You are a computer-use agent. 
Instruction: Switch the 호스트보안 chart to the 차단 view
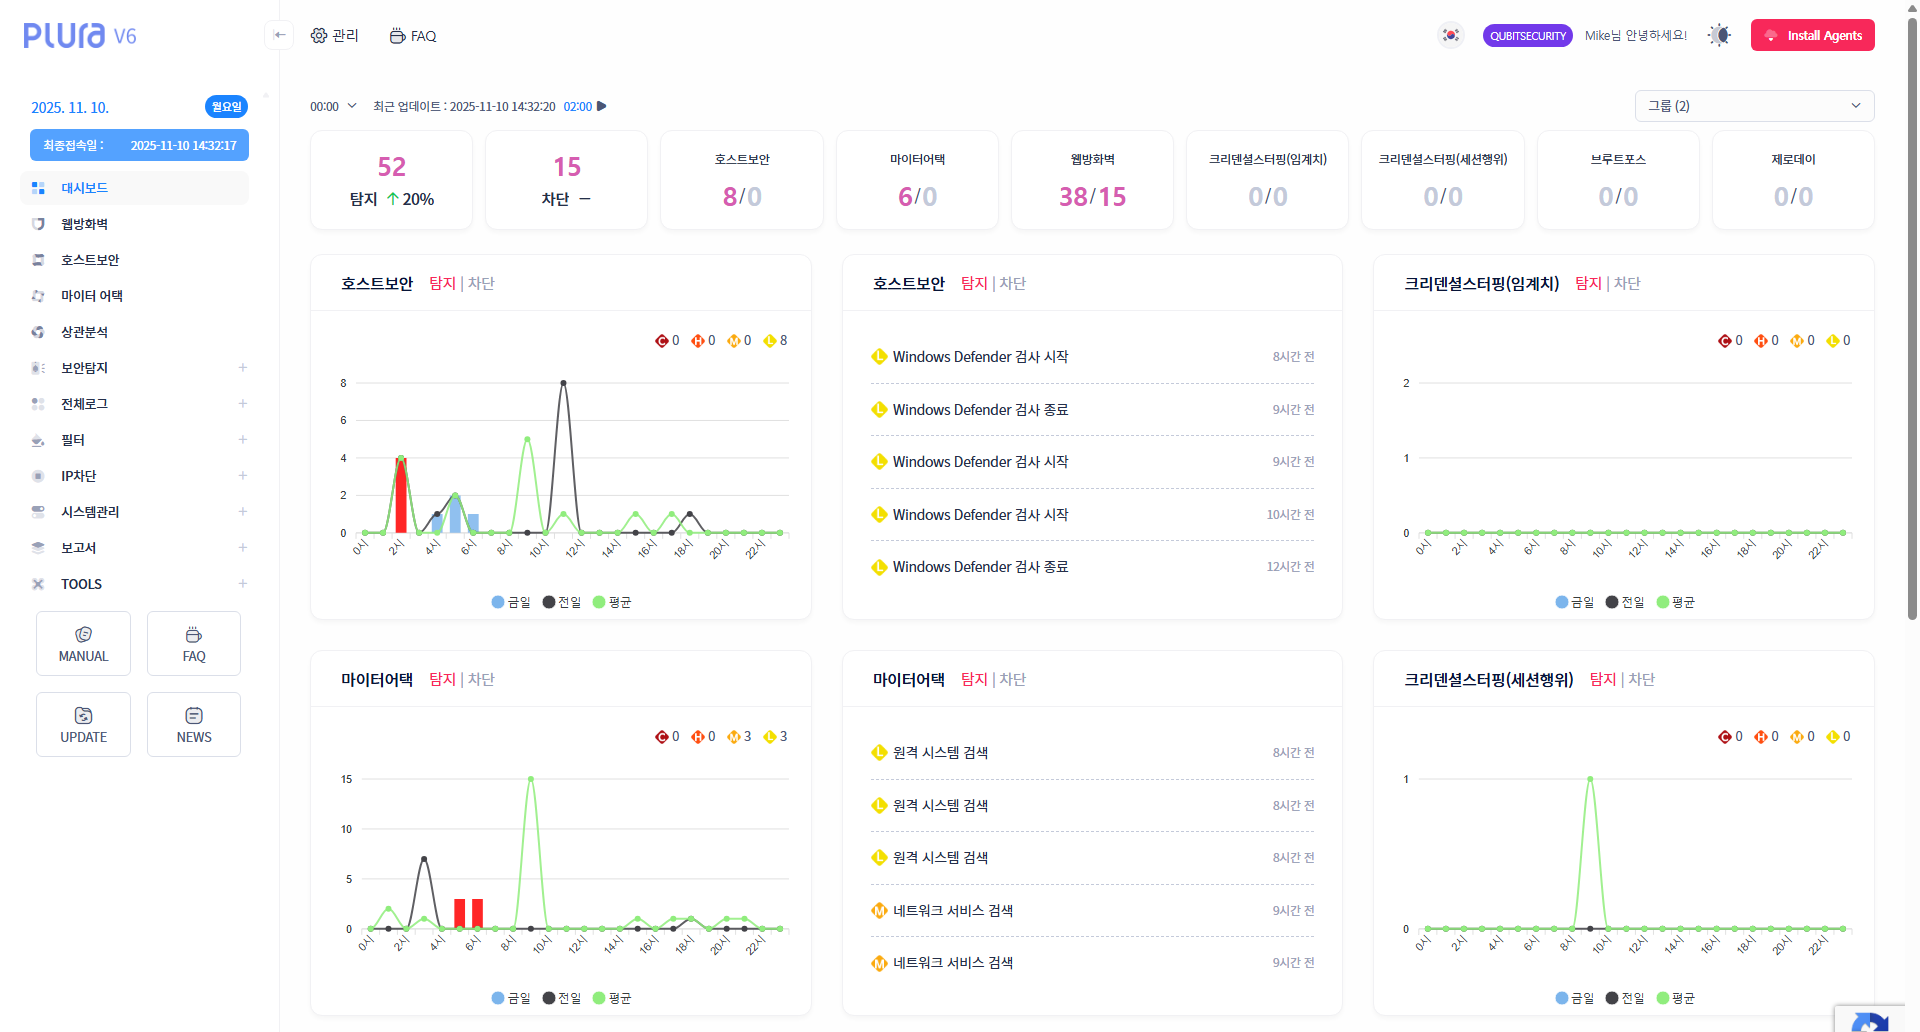pyautogui.click(x=481, y=283)
